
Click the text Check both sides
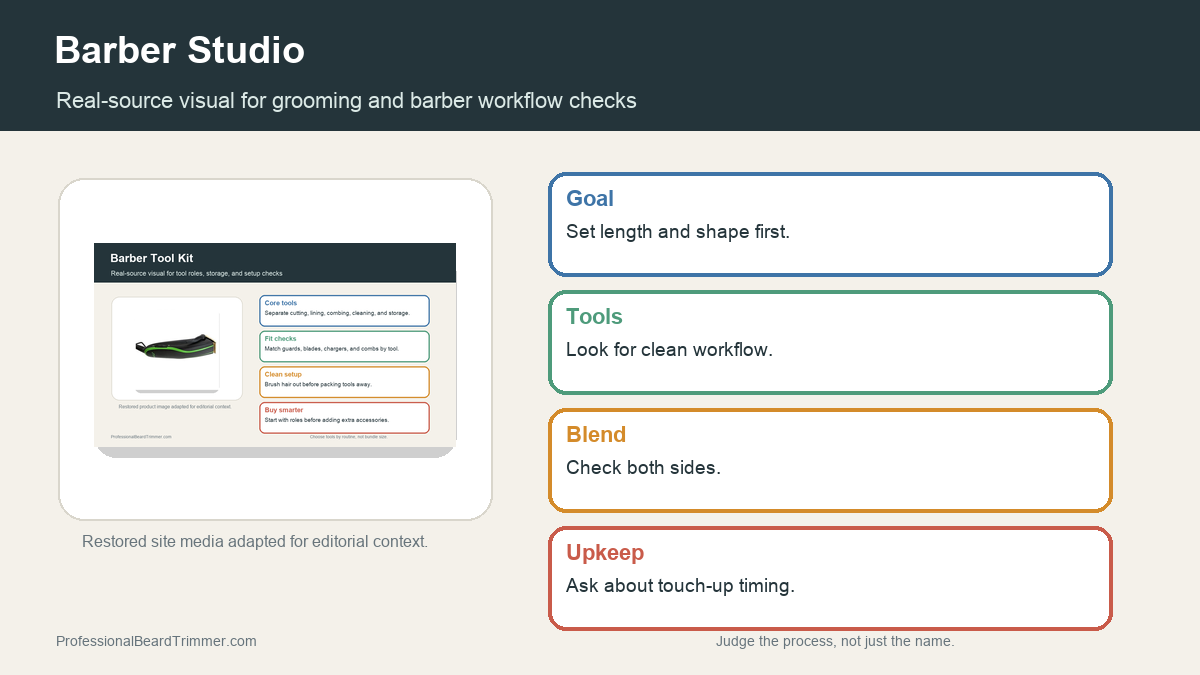pyautogui.click(x=643, y=467)
